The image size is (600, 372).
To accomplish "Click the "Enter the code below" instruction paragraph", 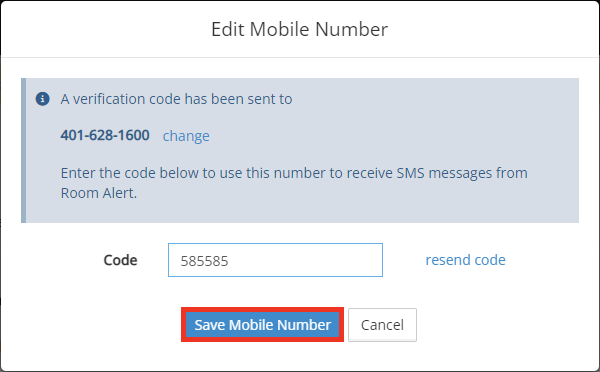I will coord(294,183).
